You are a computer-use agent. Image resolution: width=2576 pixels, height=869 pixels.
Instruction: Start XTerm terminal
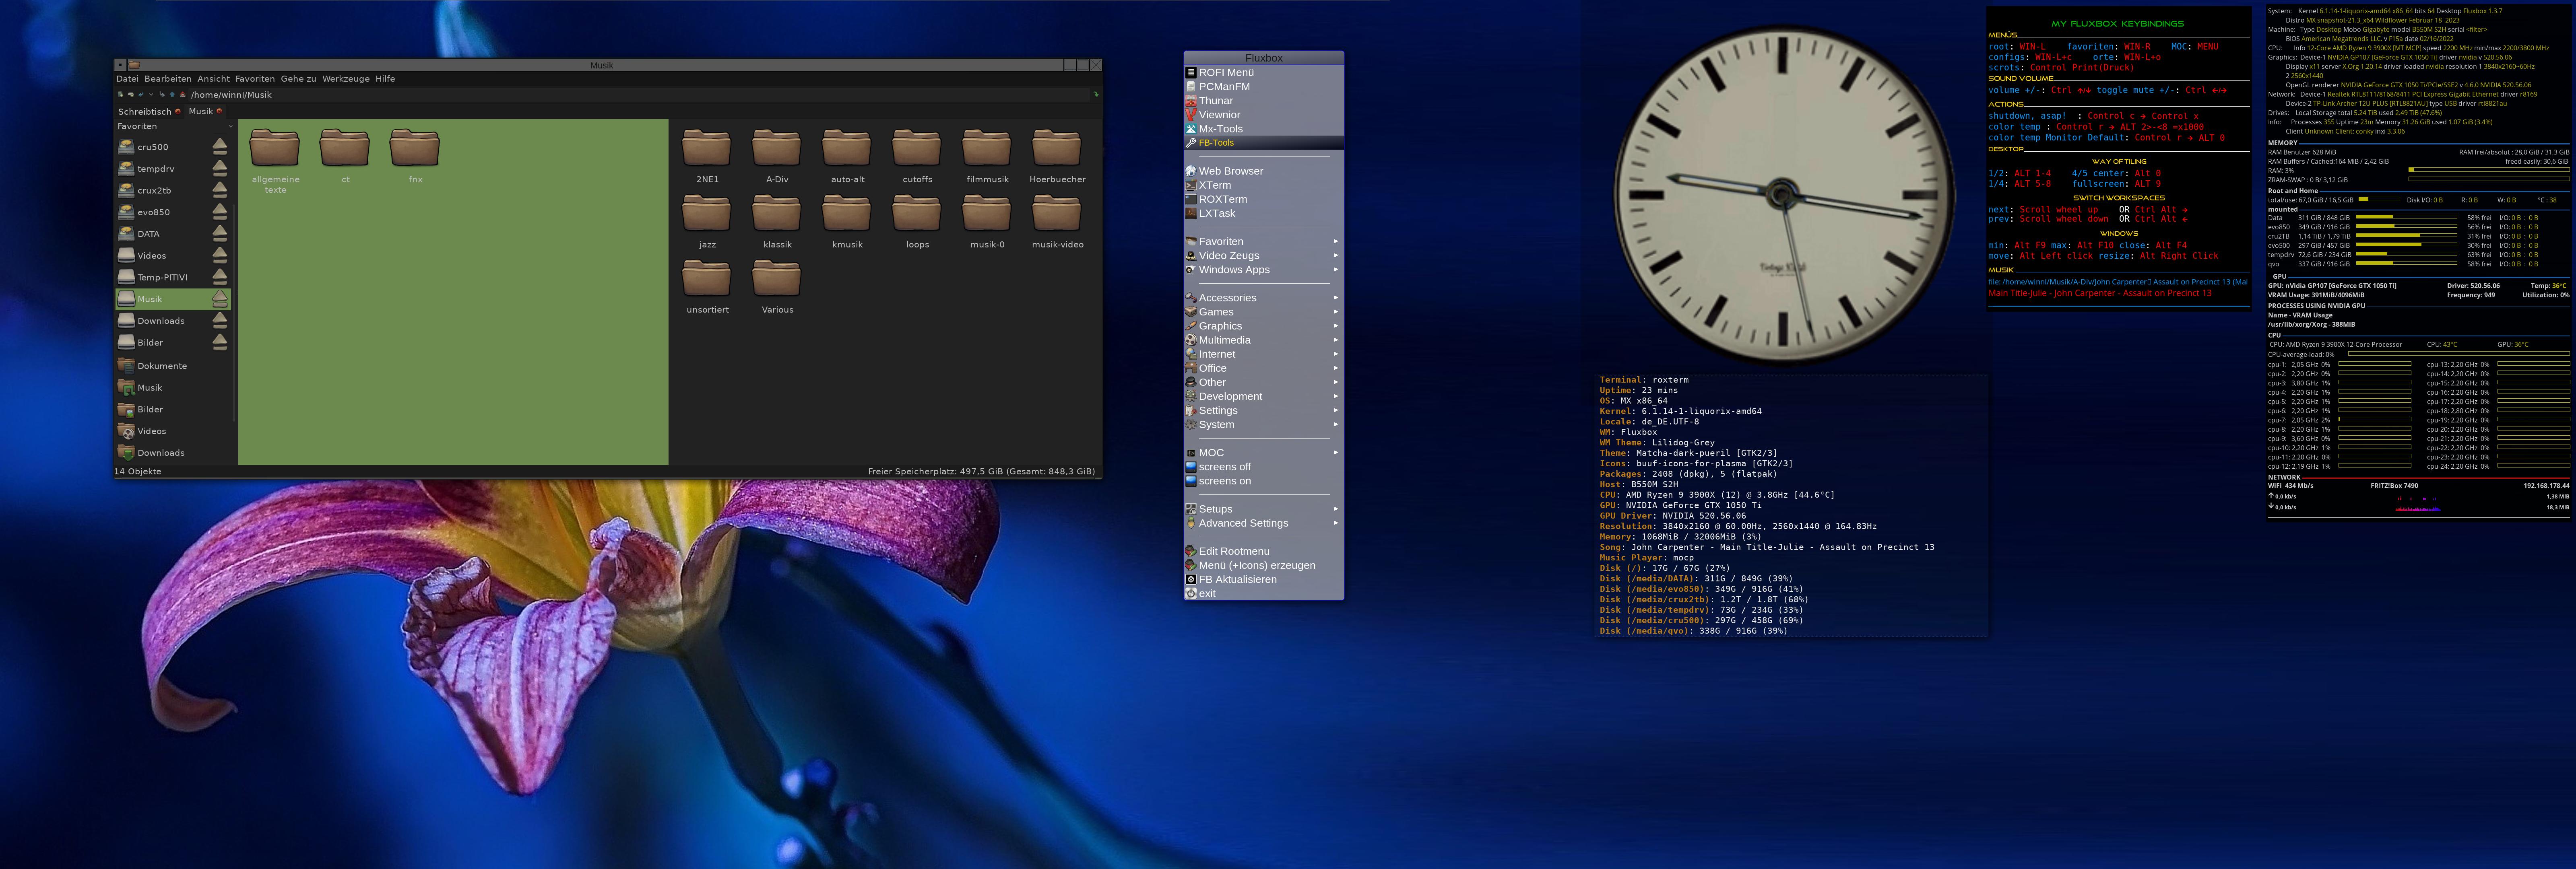click(x=1263, y=185)
